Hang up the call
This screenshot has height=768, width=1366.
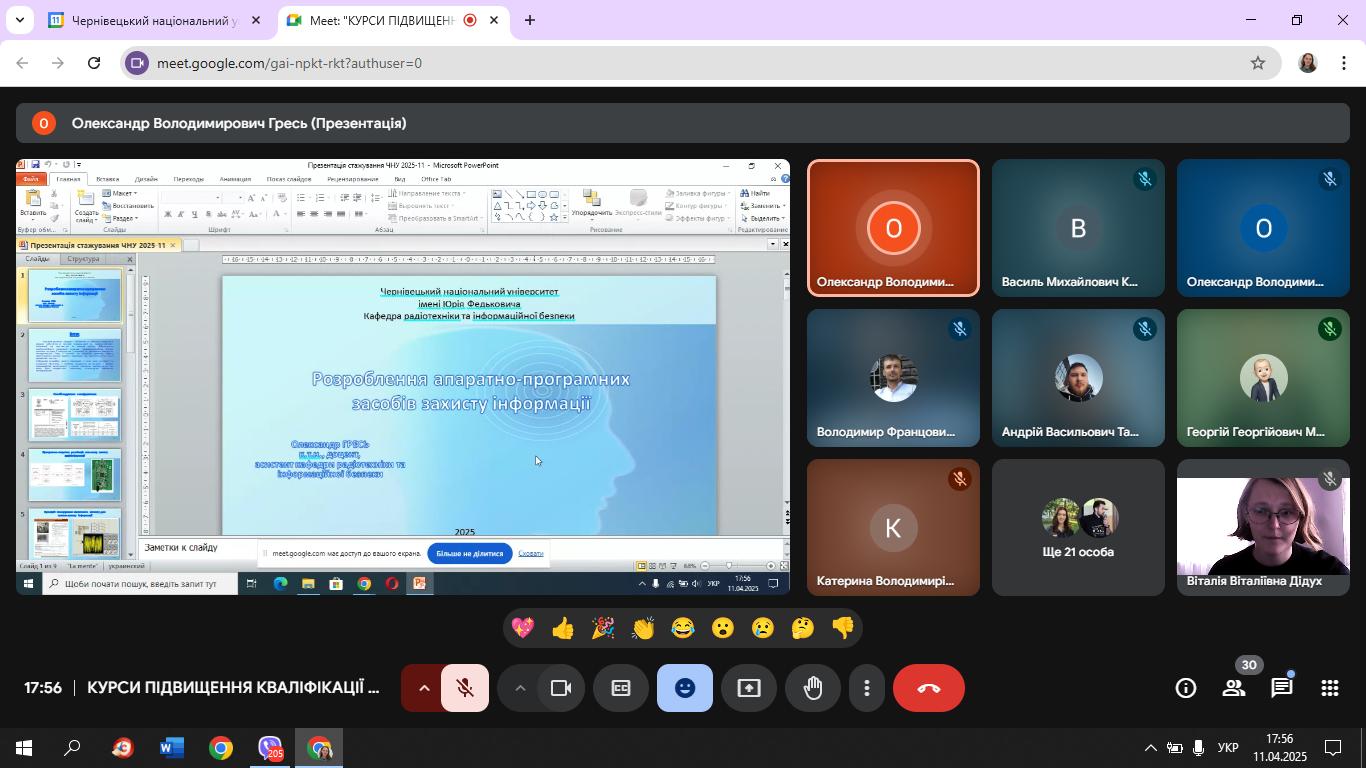tap(928, 688)
